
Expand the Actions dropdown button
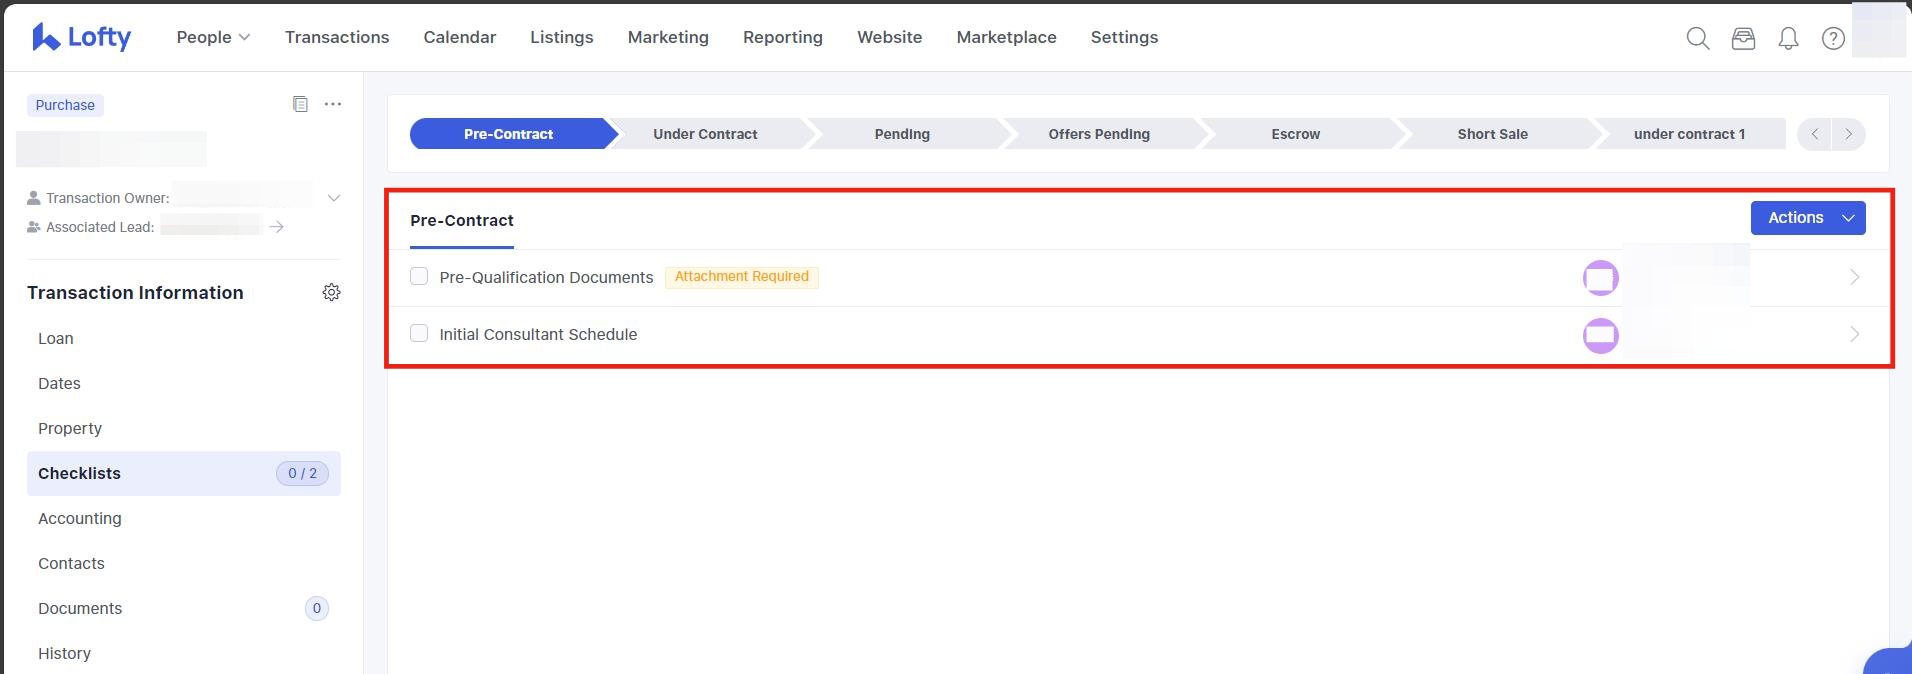click(x=1807, y=218)
